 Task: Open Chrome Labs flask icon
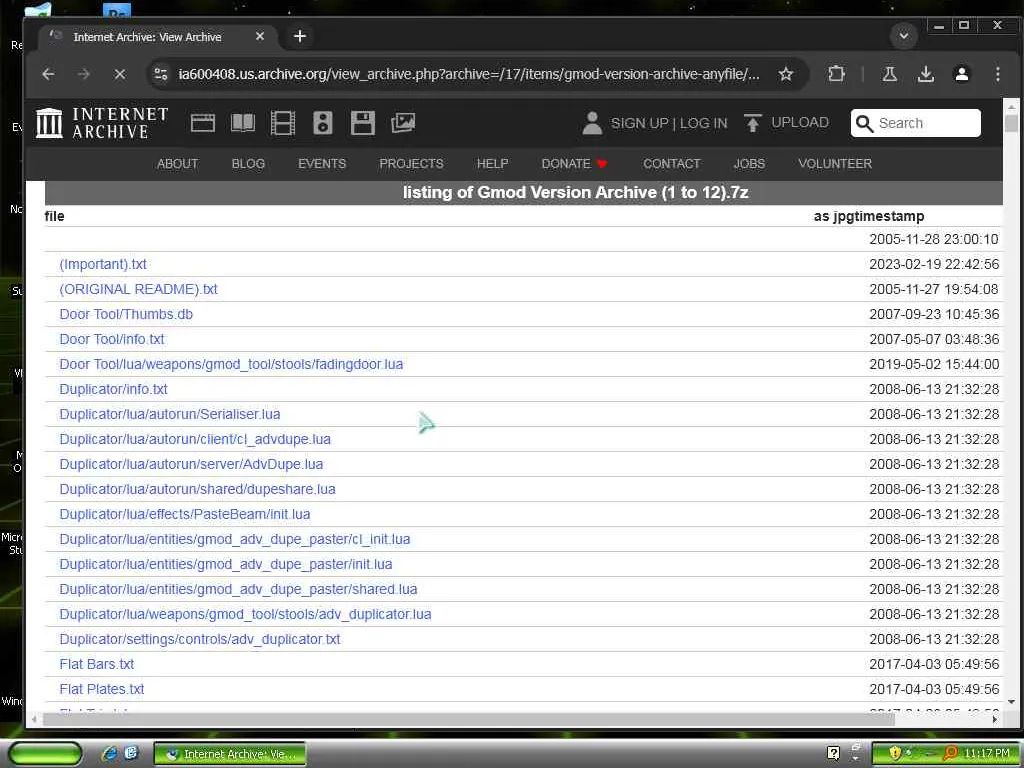889,74
